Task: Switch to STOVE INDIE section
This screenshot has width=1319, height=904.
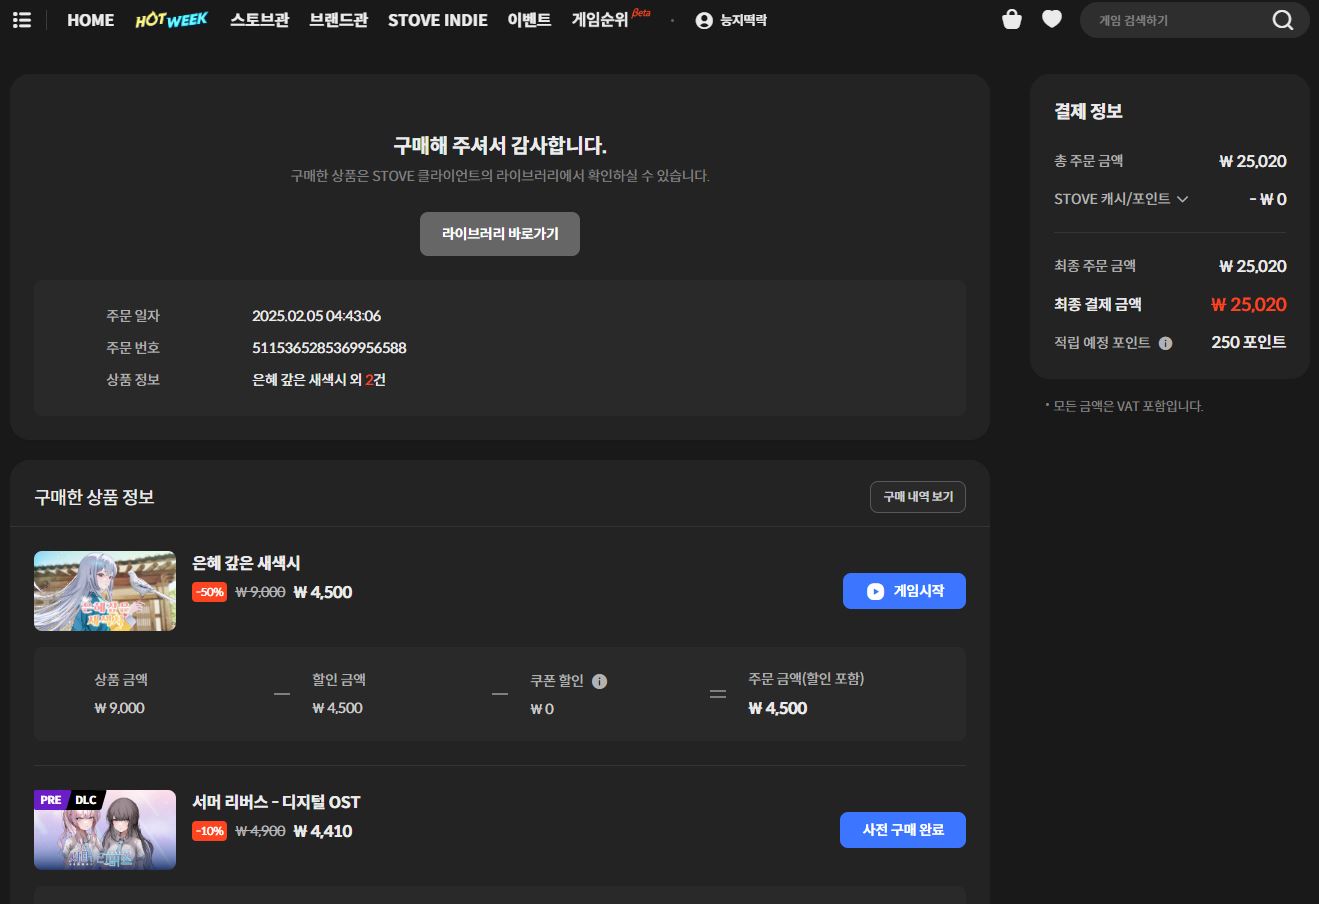Action: click(x=437, y=20)
